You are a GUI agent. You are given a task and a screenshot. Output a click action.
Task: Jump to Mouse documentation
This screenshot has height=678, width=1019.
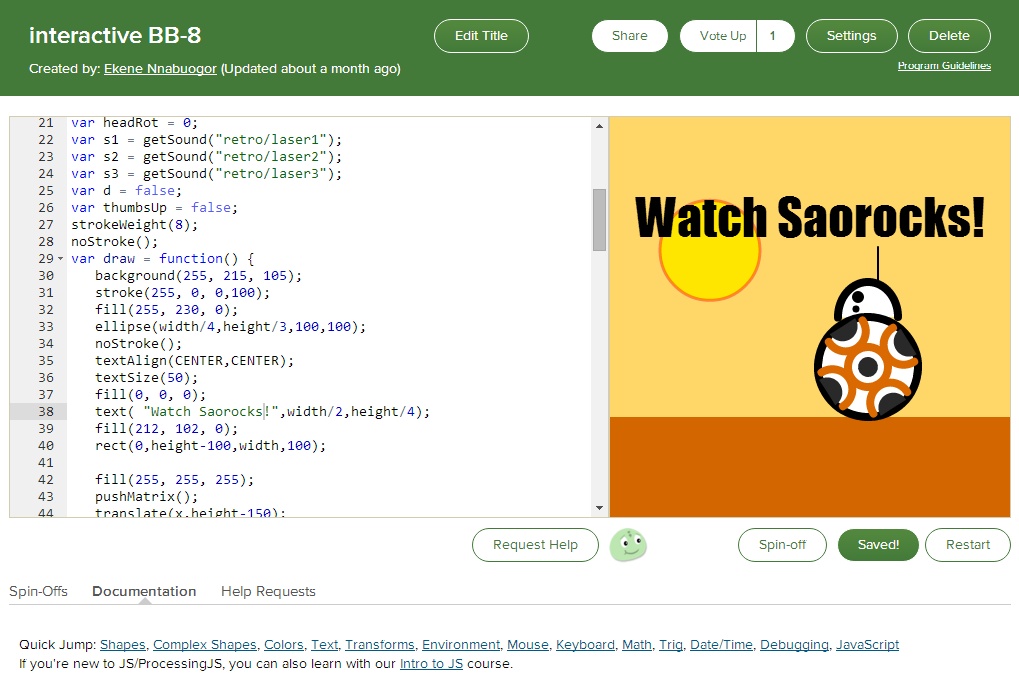(528, 645)
